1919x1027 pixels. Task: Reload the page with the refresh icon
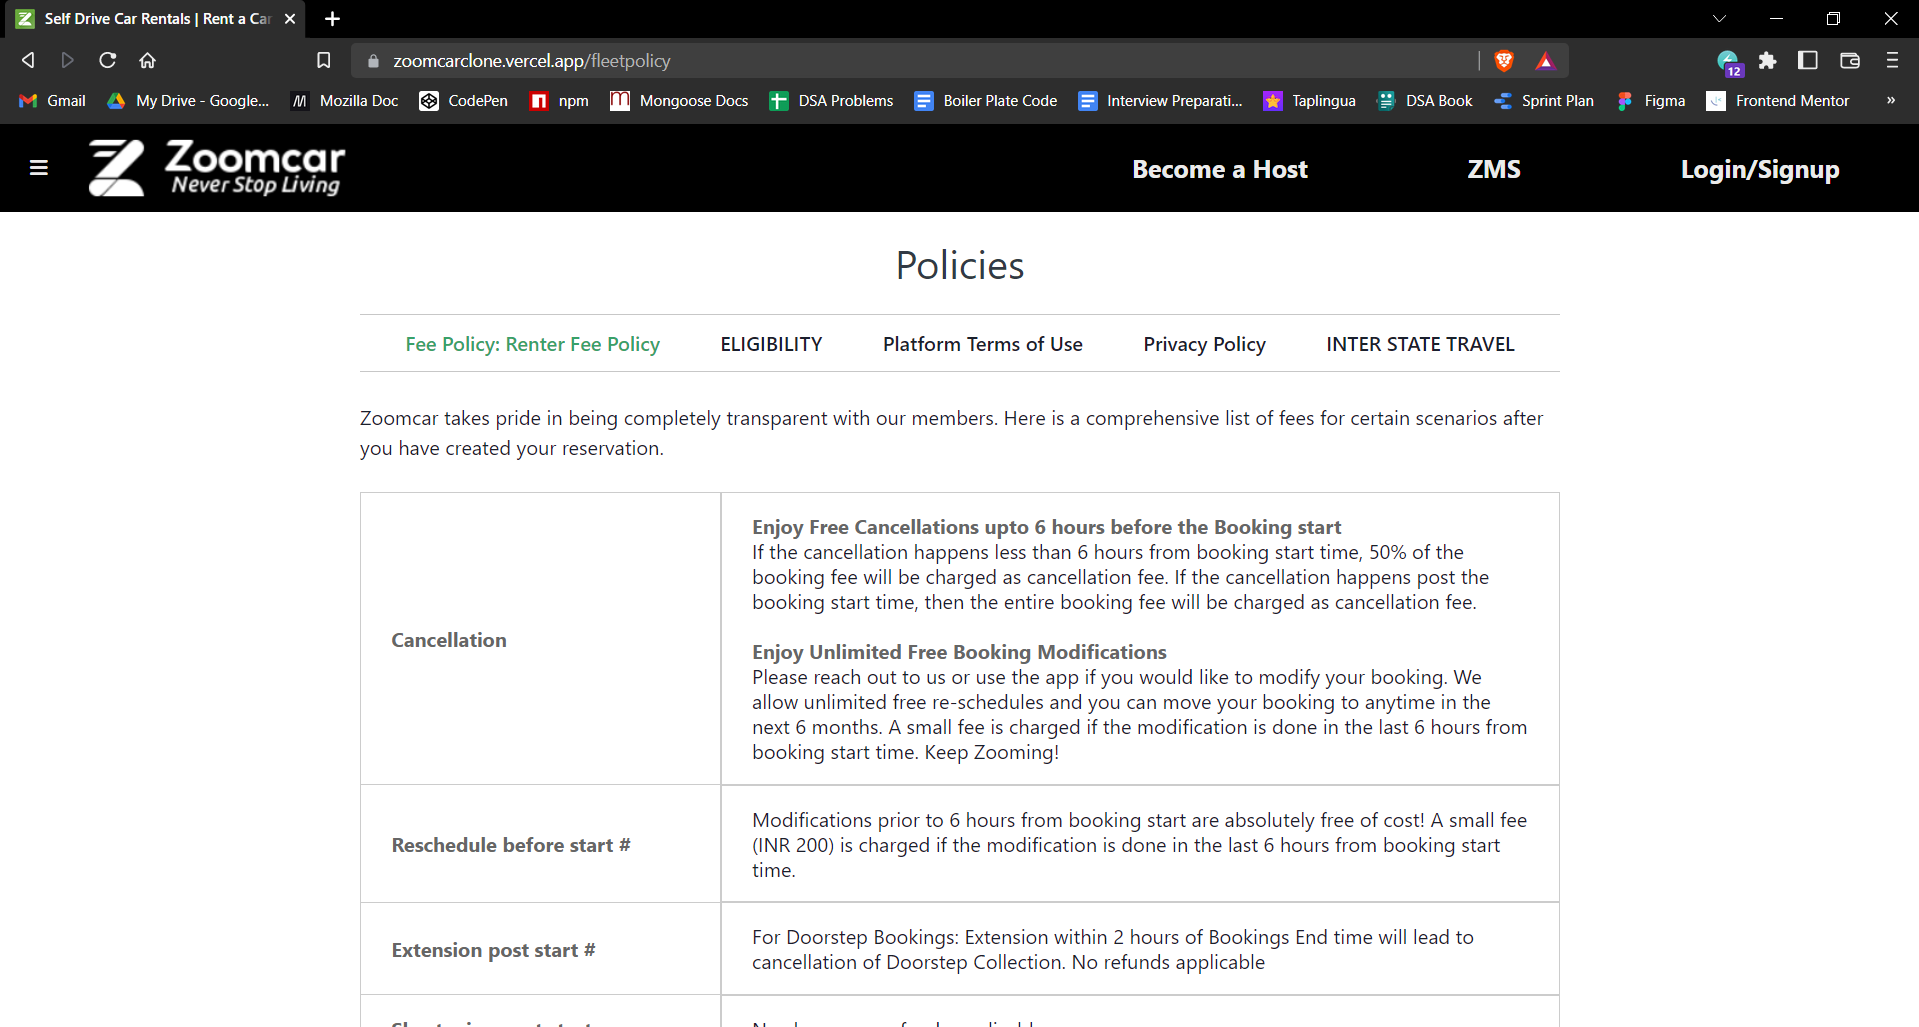(107, 60)
